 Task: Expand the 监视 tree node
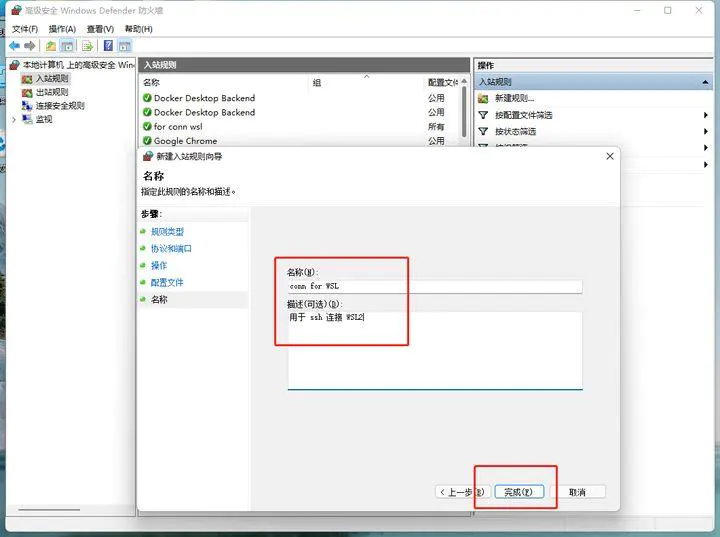coord(13,119)
